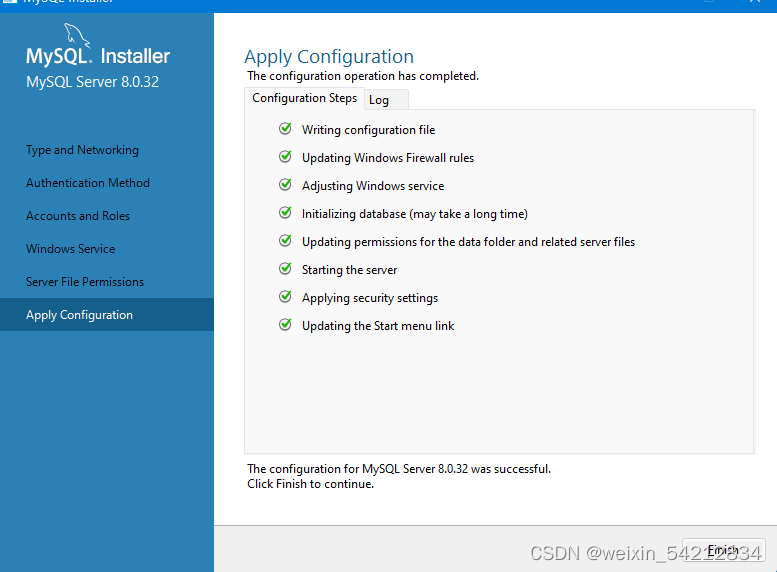Click 'Updating Windows Firewall rules' step text
This screenshot has height=572, width=777.
388,158
